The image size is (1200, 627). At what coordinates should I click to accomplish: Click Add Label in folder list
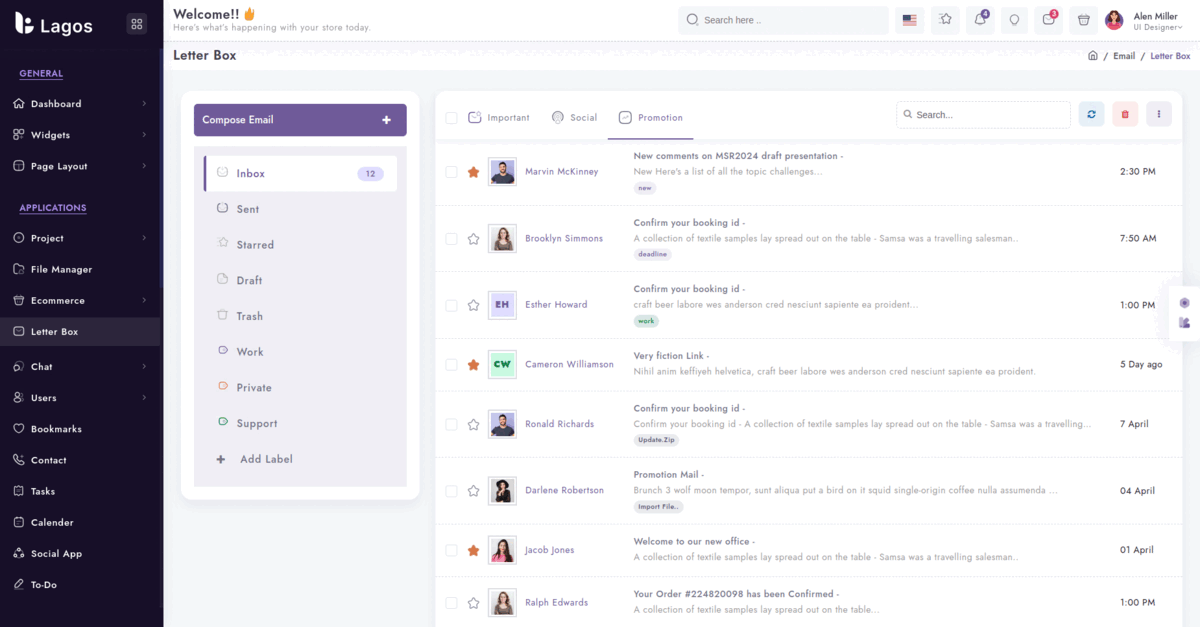[266, 459]
